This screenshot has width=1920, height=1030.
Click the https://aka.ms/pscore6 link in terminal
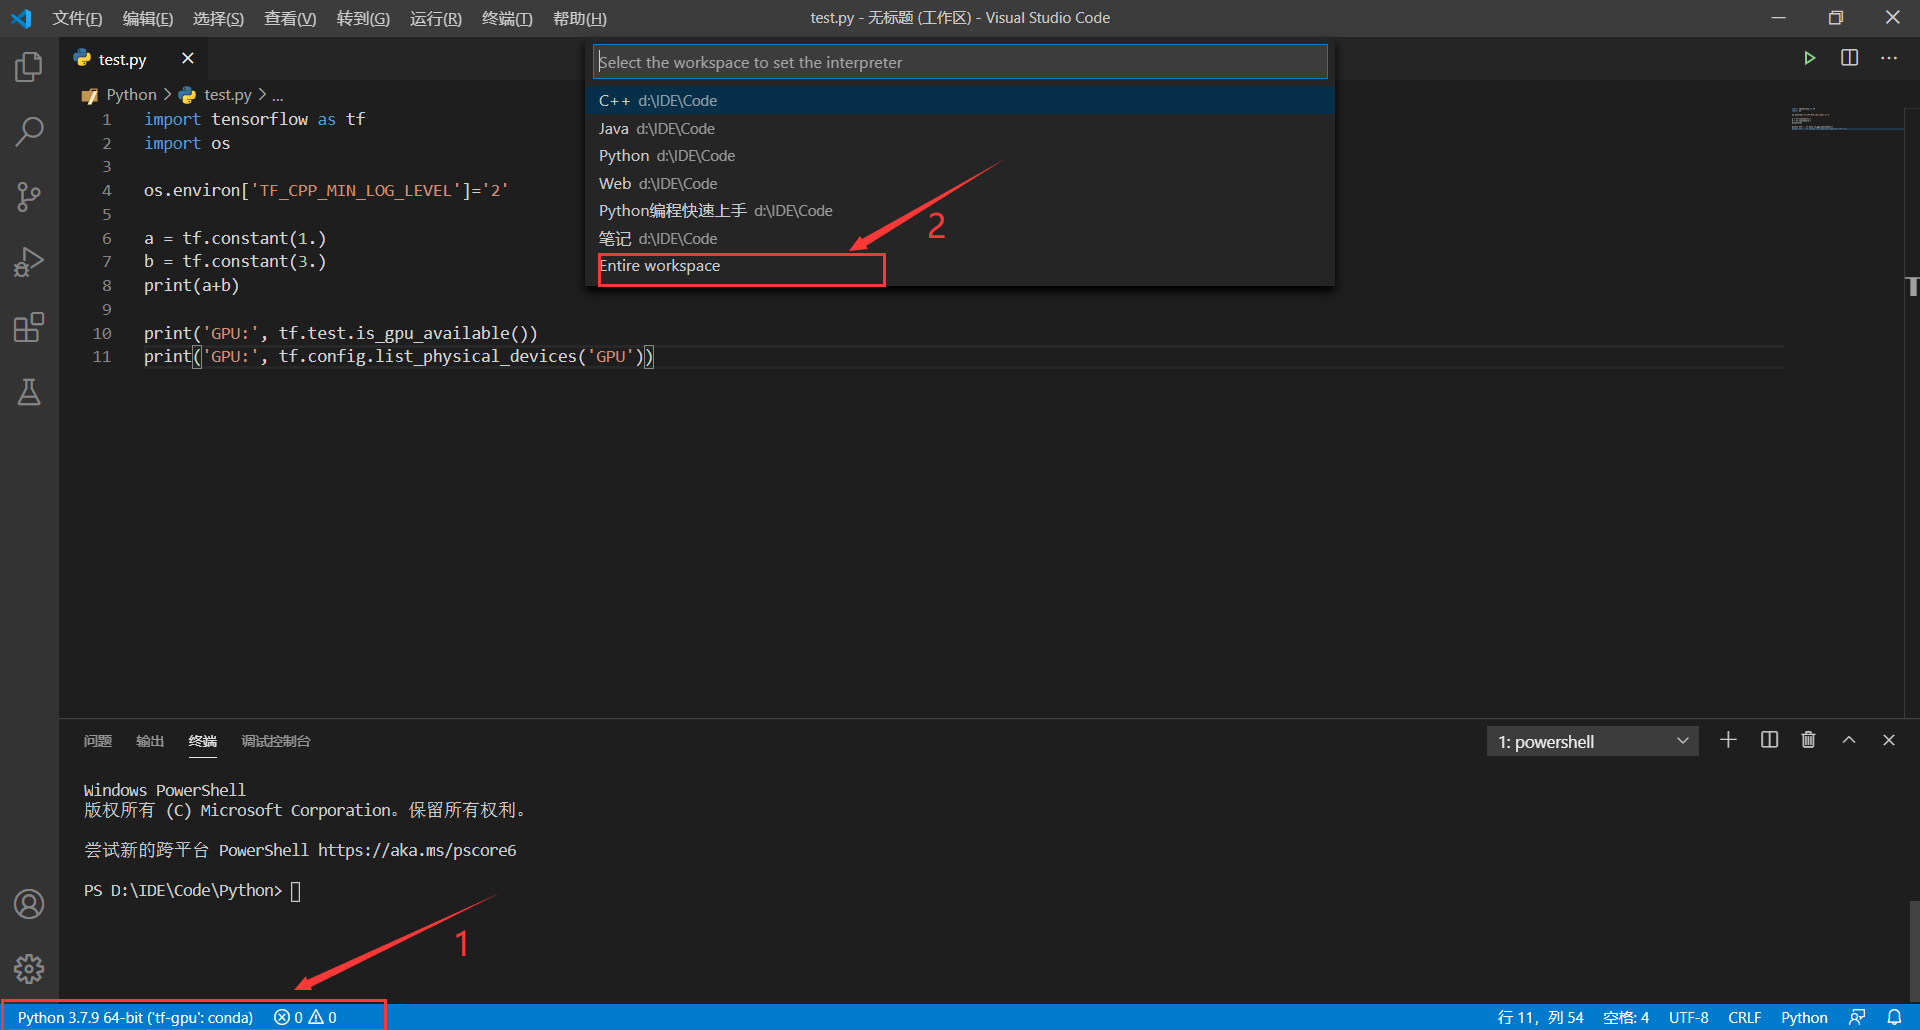click(417, 850)
